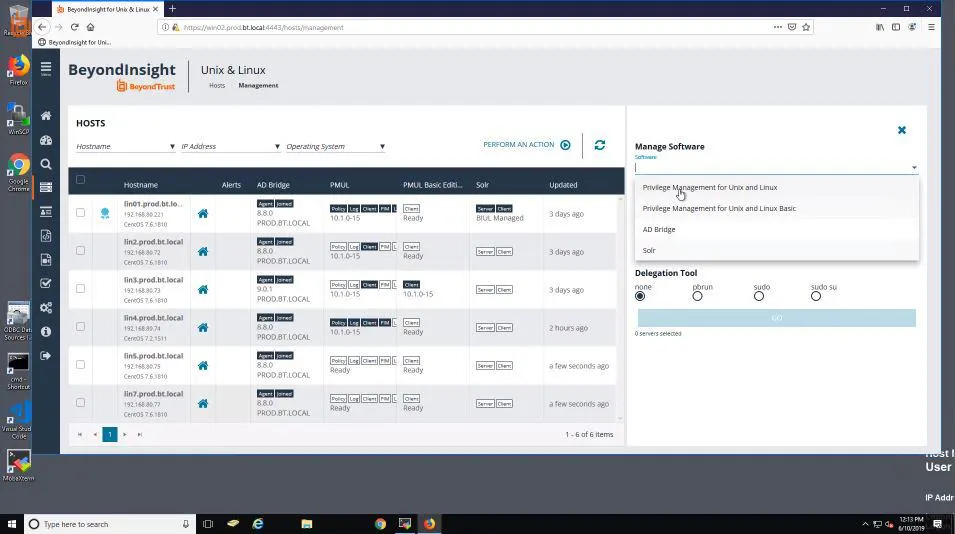Close the Manage Software panel
This screenshot has width=955, height=534.
tap(902, 130)
